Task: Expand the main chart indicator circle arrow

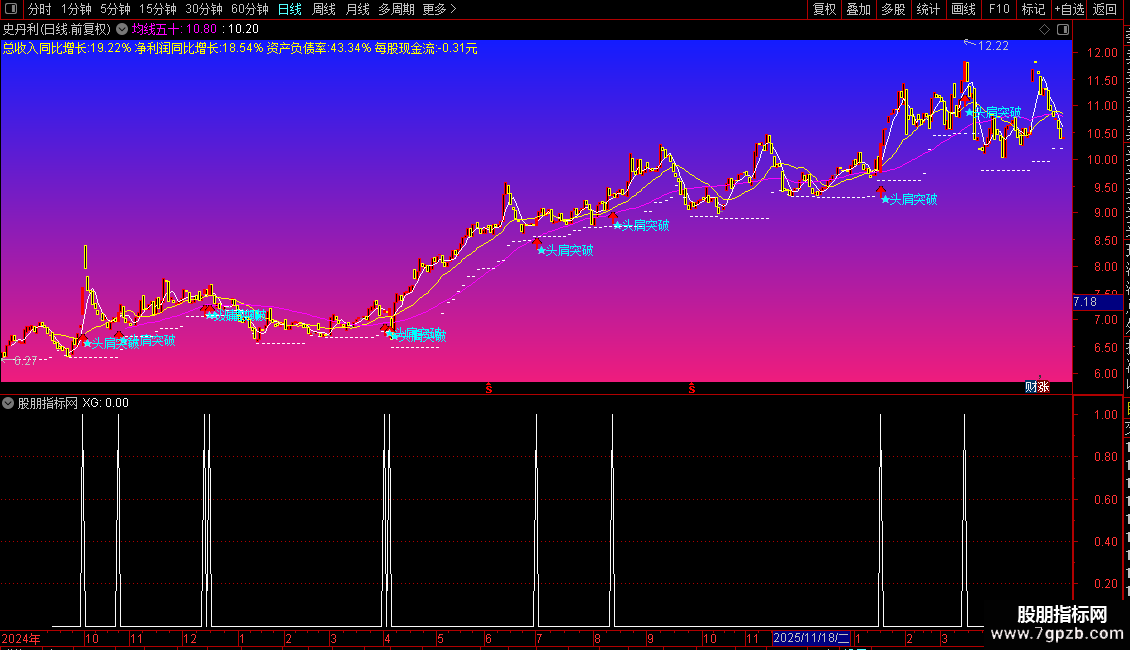Action: (x=123, y=29)
